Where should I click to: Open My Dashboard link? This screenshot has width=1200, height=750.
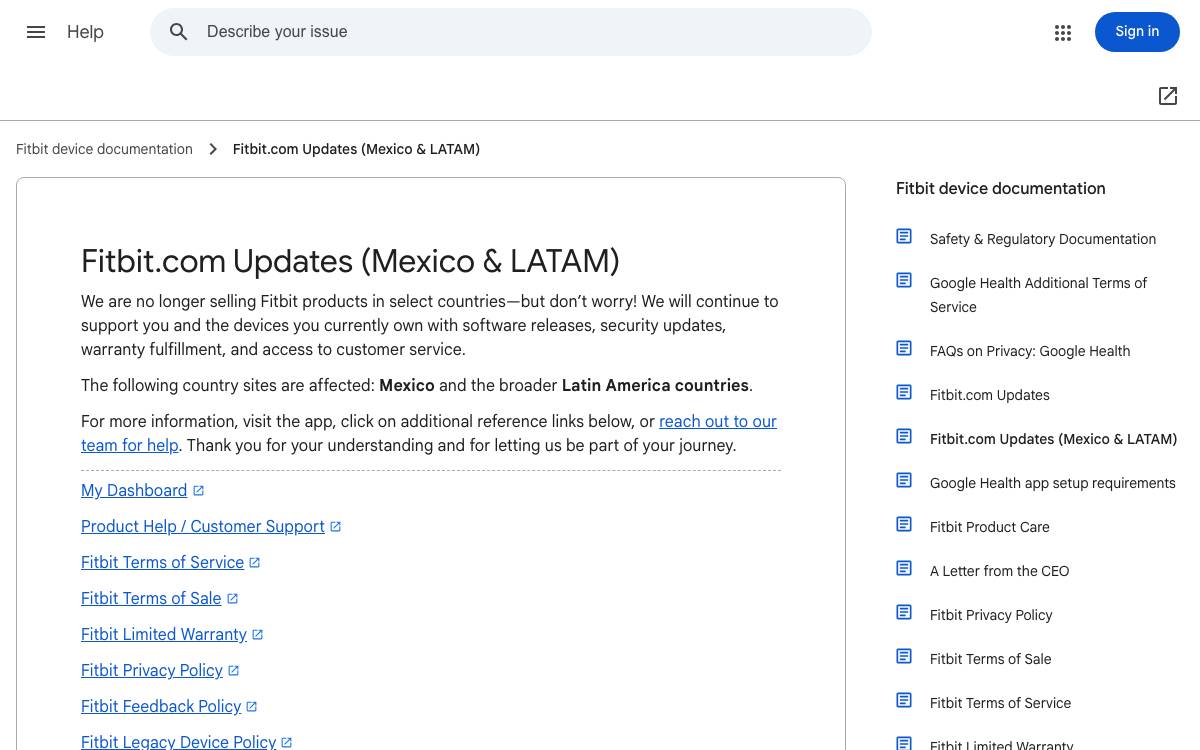134,490
